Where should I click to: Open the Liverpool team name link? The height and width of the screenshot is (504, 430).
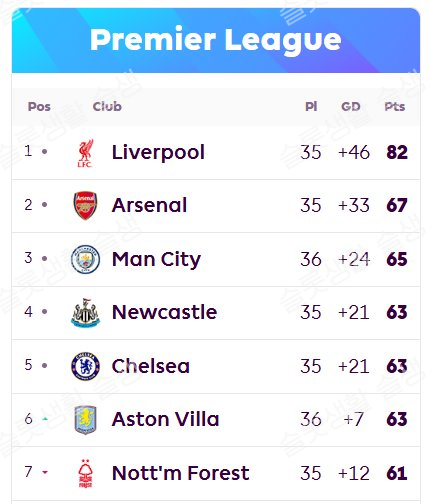pyautogui.click(x=158, y=153)
